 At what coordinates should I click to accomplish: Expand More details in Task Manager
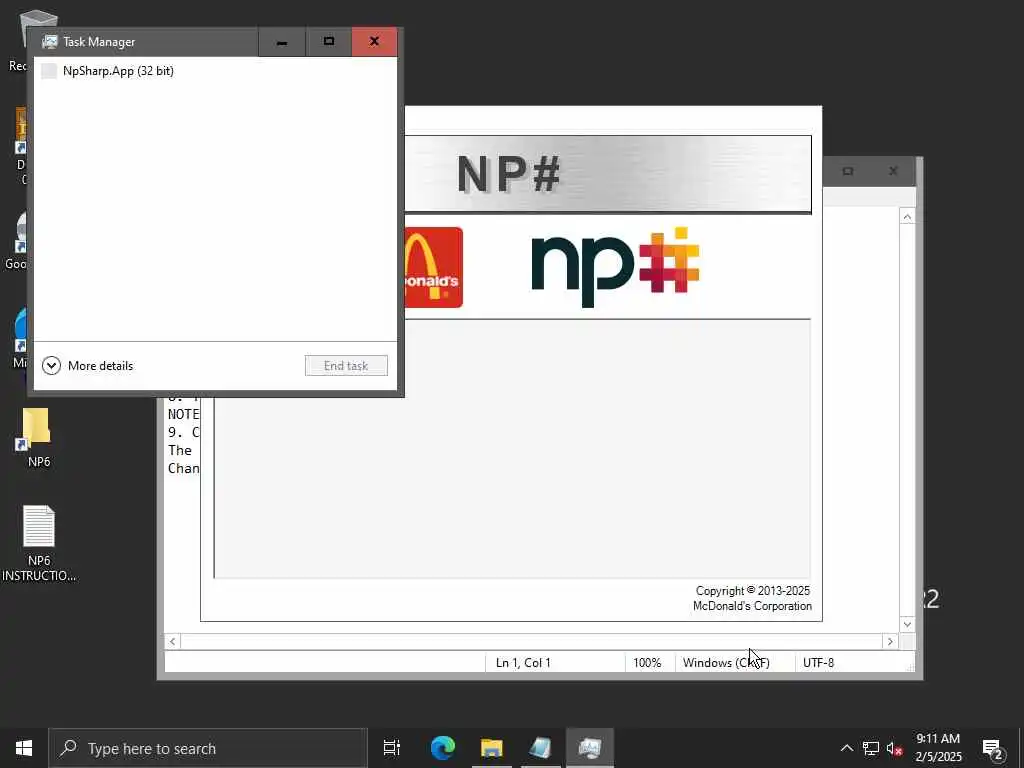point(88,366)
